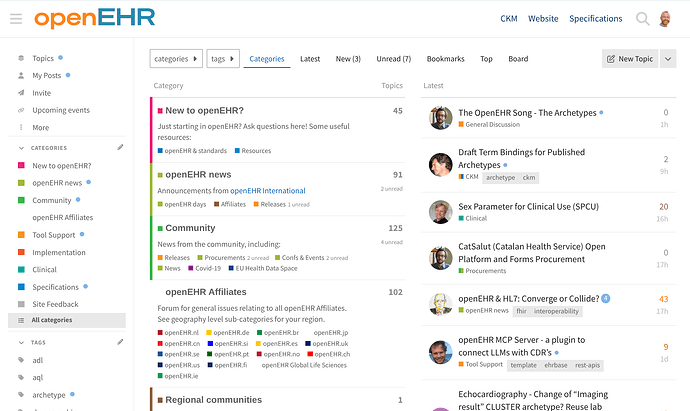This screenshot has width=690, height=411.
Task: Open the Bookmarks tab
Action: click(x=446, y=59)
